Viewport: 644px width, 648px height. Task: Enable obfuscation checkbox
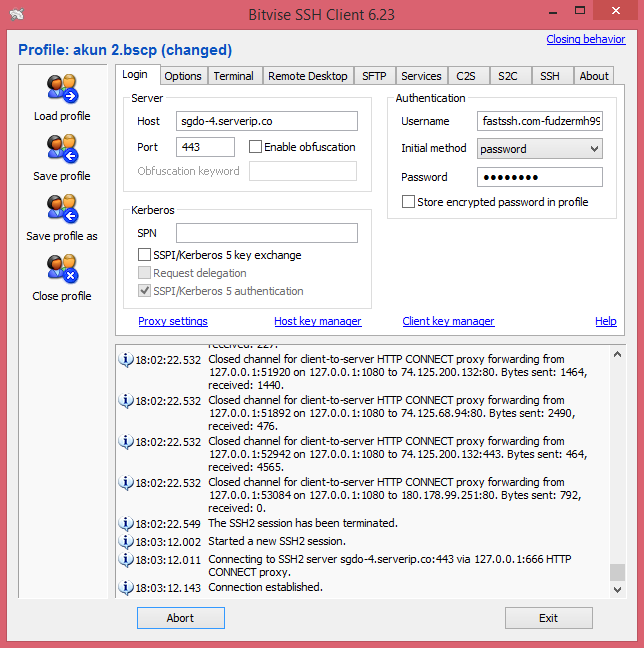[255, 147]
